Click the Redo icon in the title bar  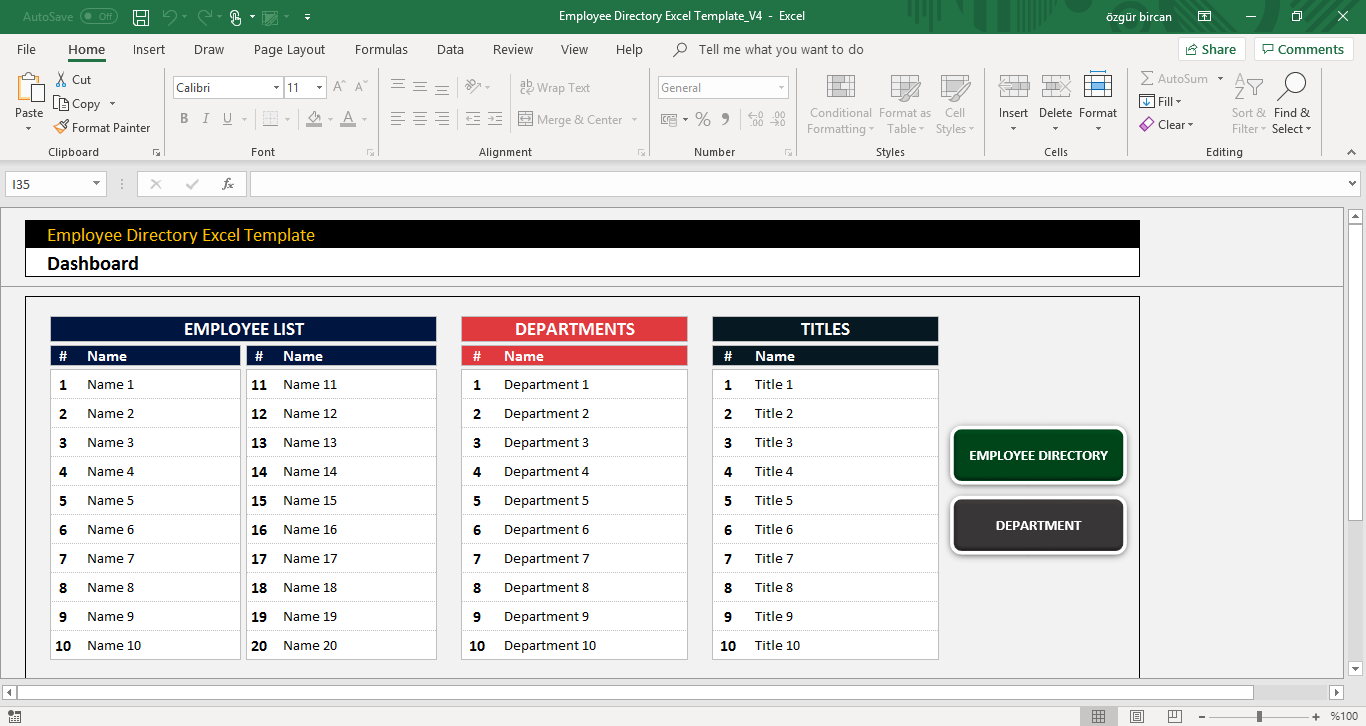coord(205,17)
